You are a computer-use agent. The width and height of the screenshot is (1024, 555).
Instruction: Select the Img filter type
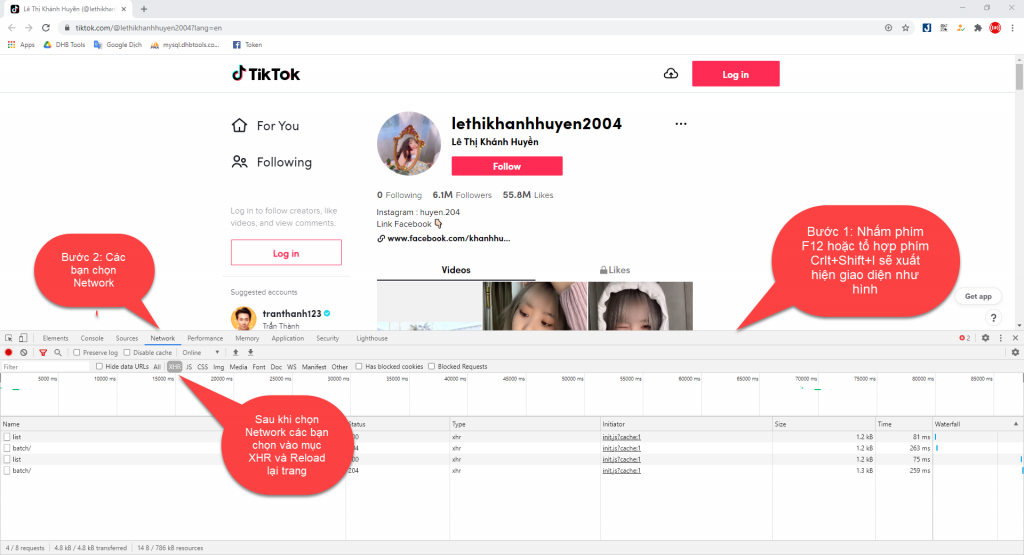click(219, 367)
